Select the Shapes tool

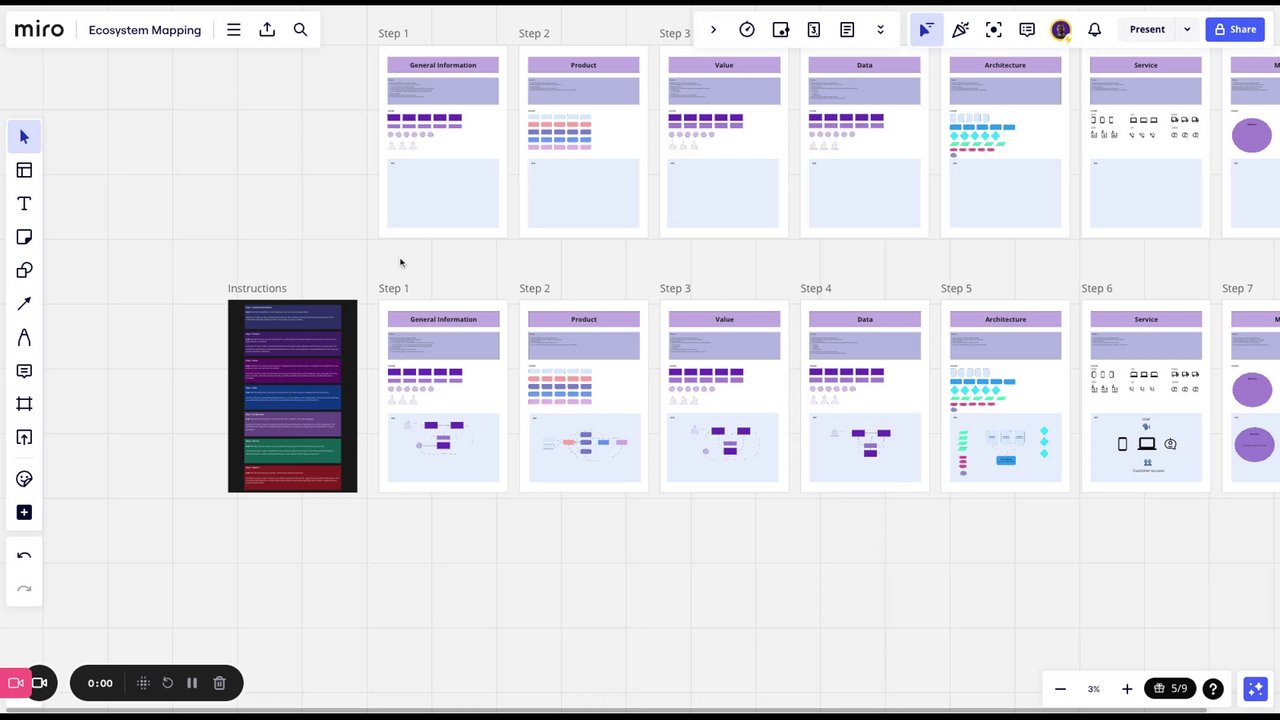(24, 270)
